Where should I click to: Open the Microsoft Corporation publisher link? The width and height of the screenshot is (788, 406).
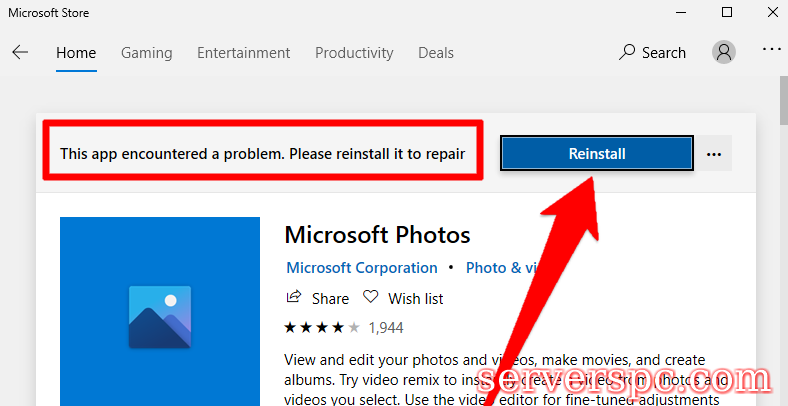click(362, 268)
